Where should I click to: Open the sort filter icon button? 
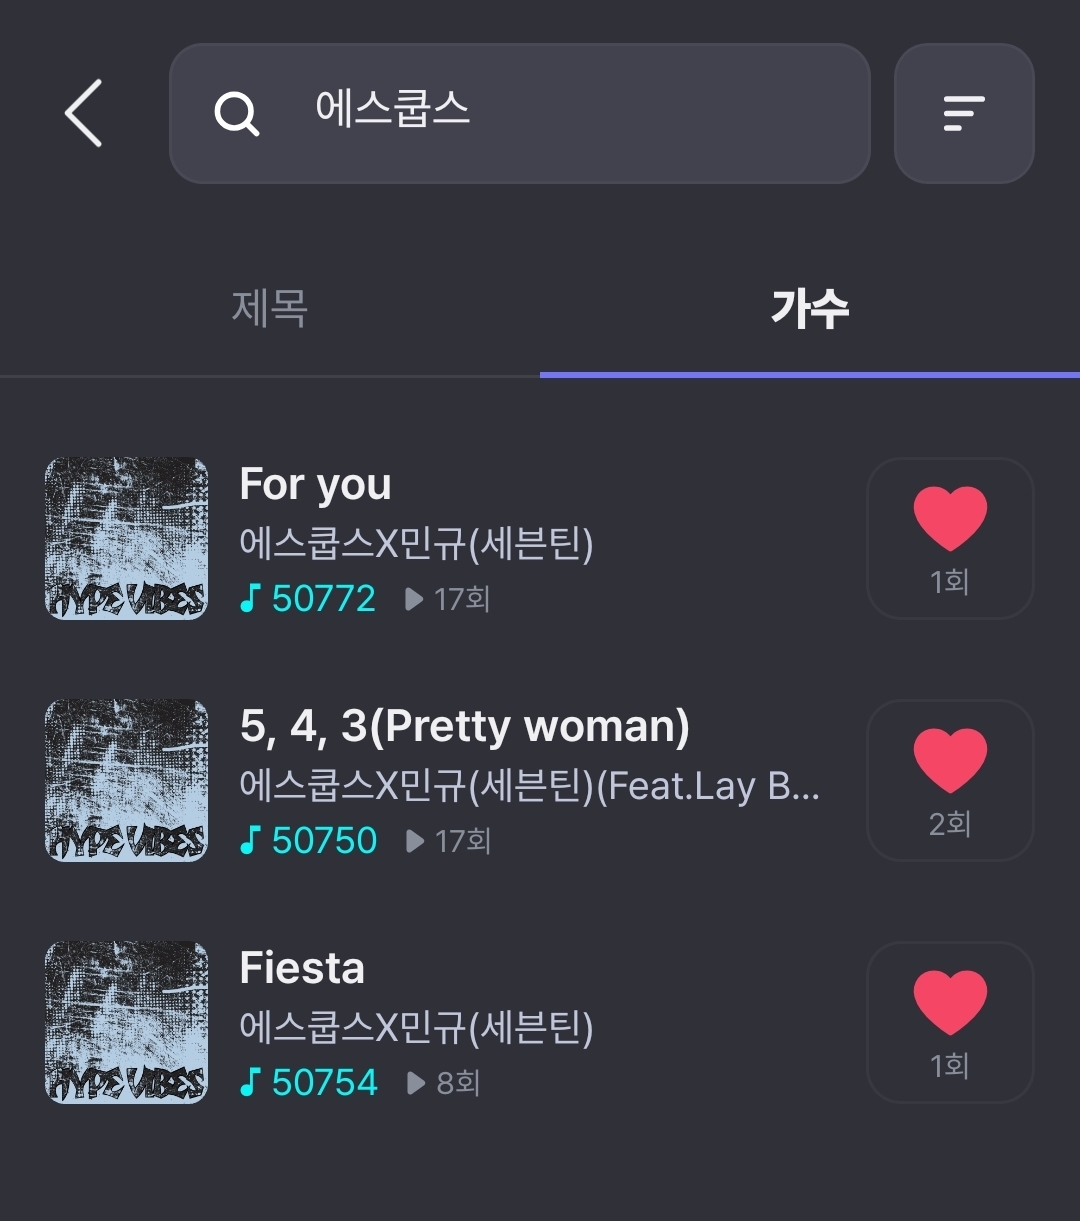click(963, 113)
